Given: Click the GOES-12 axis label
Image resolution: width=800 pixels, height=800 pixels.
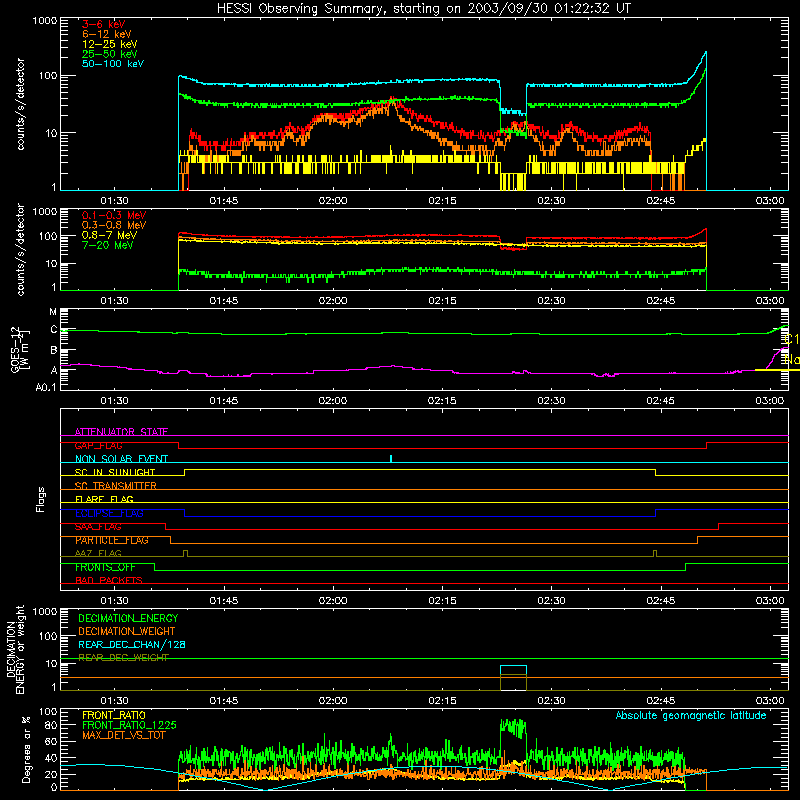Looking at the screenshot, I should tap(20, 349).
